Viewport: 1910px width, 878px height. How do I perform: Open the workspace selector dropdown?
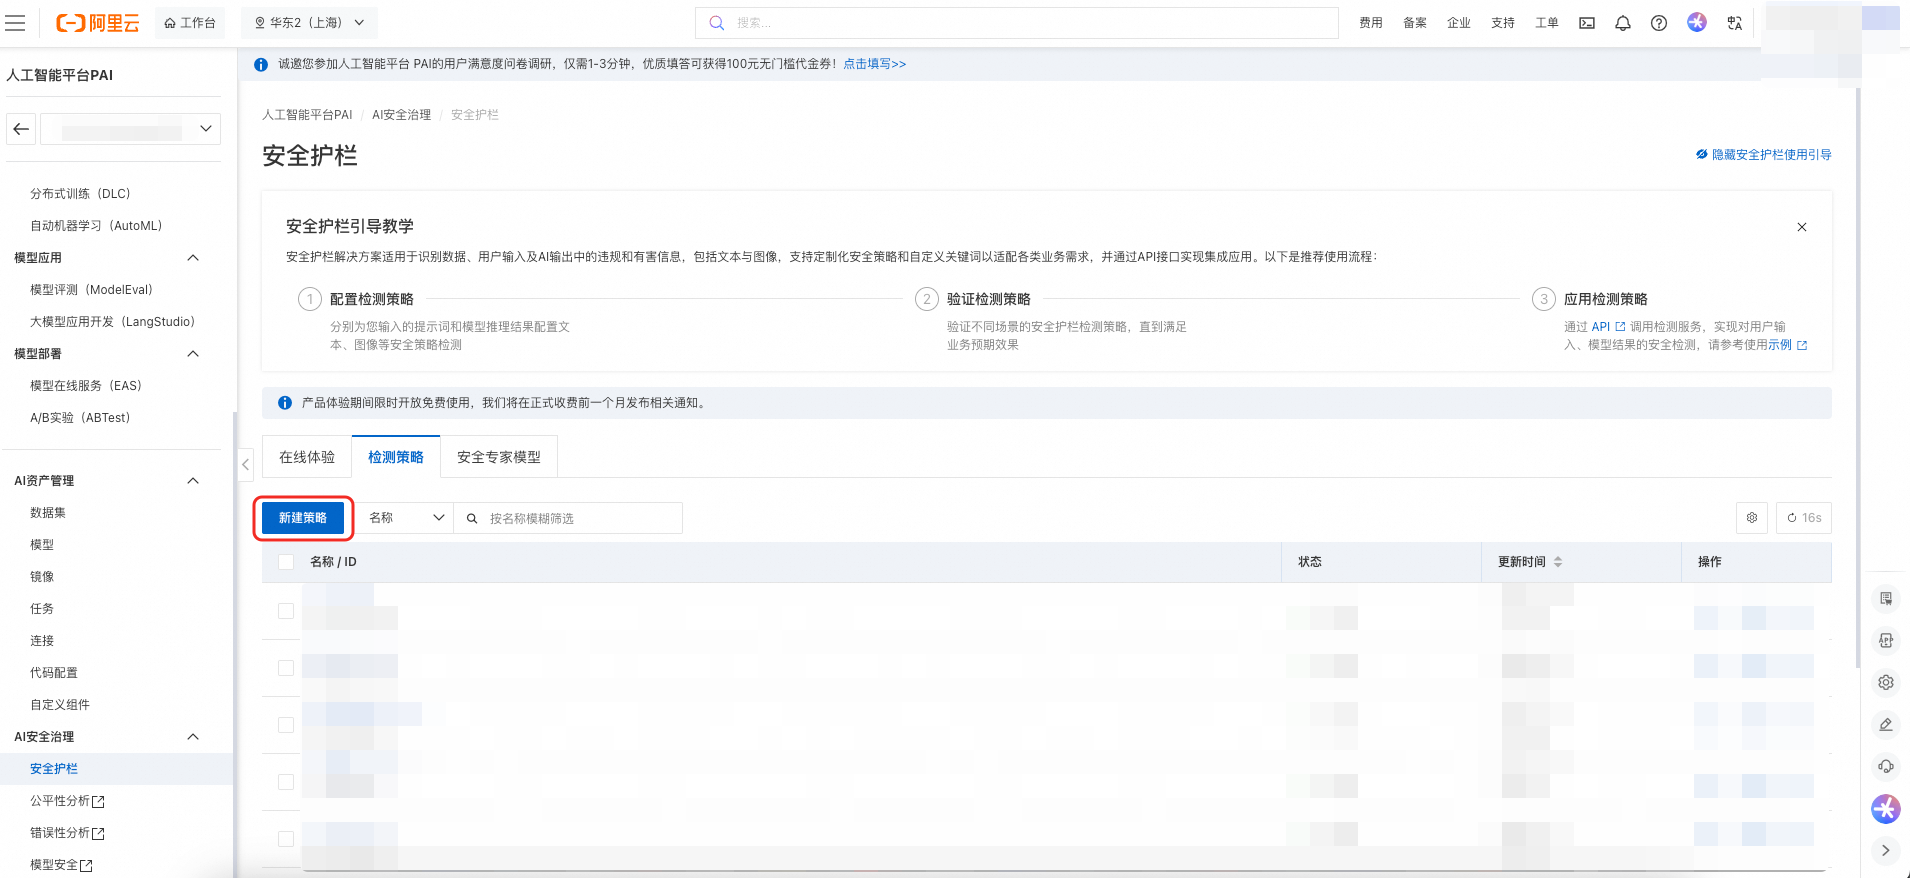(130, 129)
